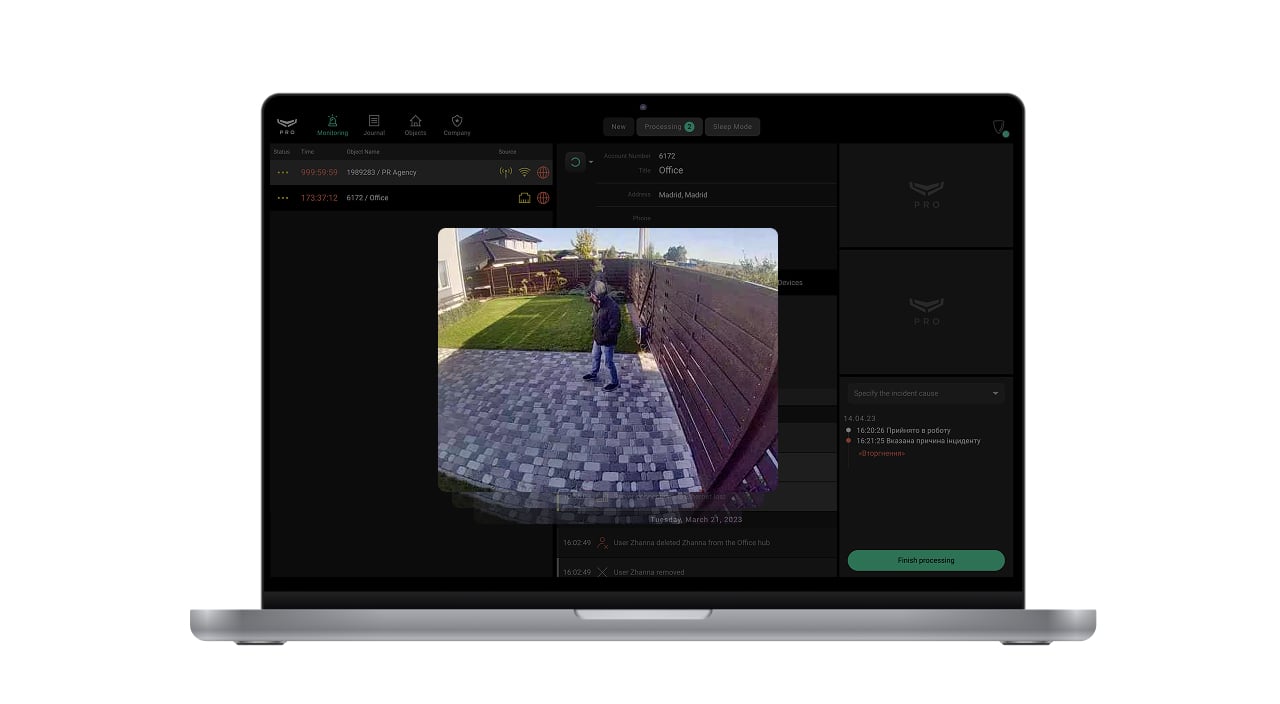The width and height of the screenshot is (1280, 704).
Task: Click the Finish processing button
Action: tap(926, 560)
